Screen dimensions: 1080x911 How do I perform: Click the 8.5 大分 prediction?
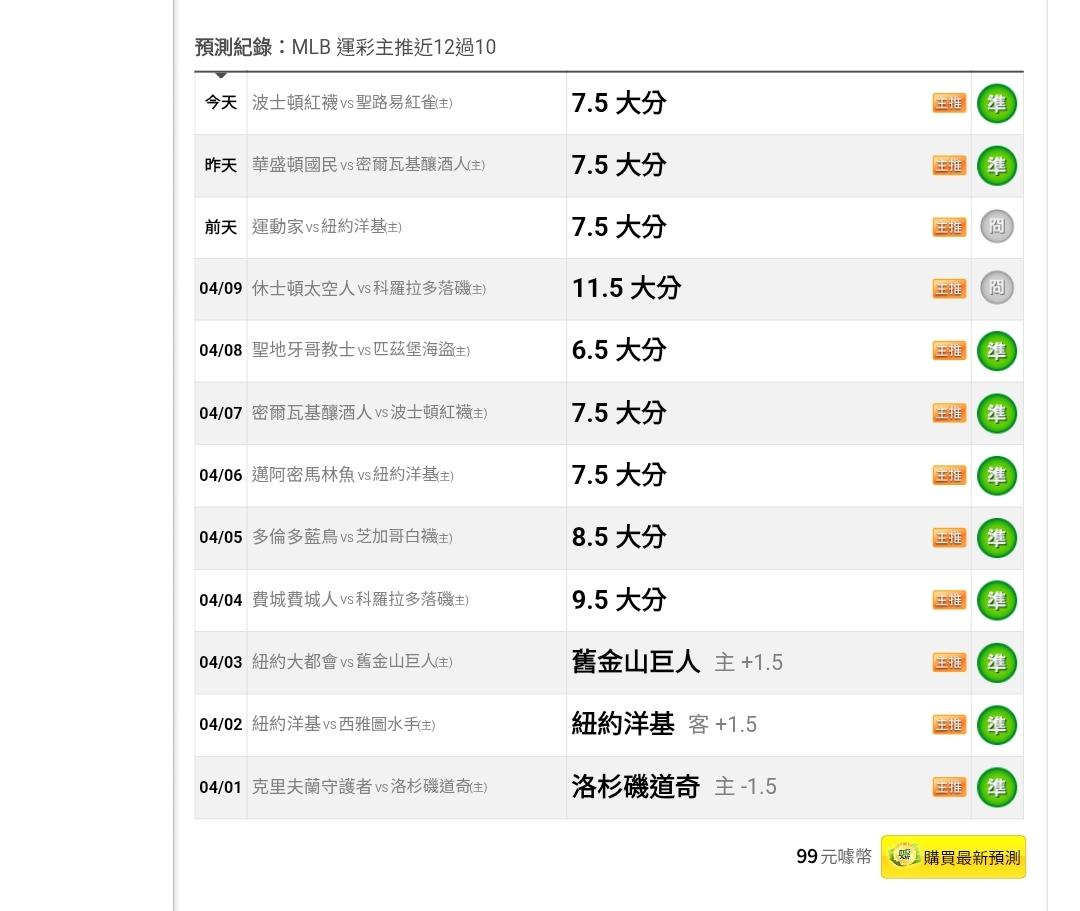pos(619,537)
